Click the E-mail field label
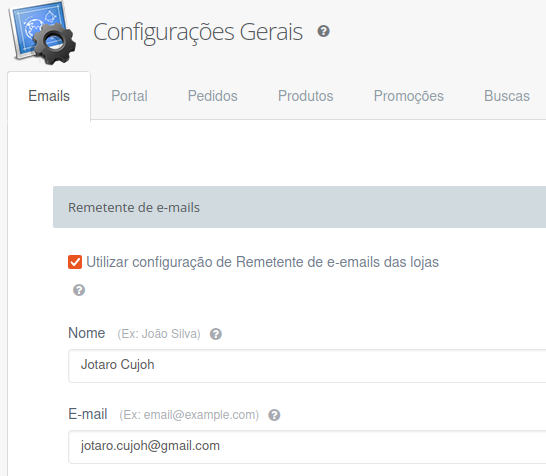Image resolution: width=546 pixels, height=476 pixels. pos(88,414)
